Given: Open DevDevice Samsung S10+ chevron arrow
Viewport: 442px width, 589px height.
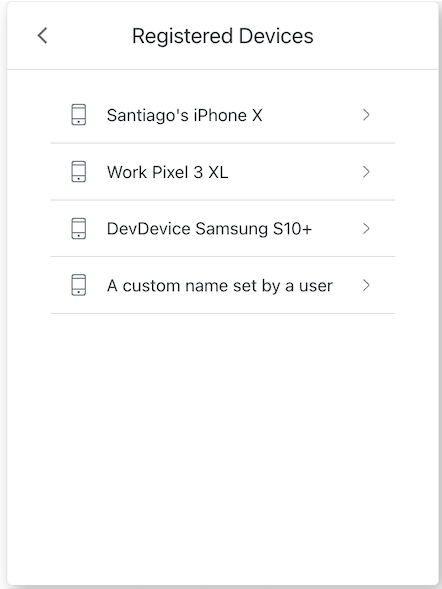Looking at the screenshot, I should 366,228.
